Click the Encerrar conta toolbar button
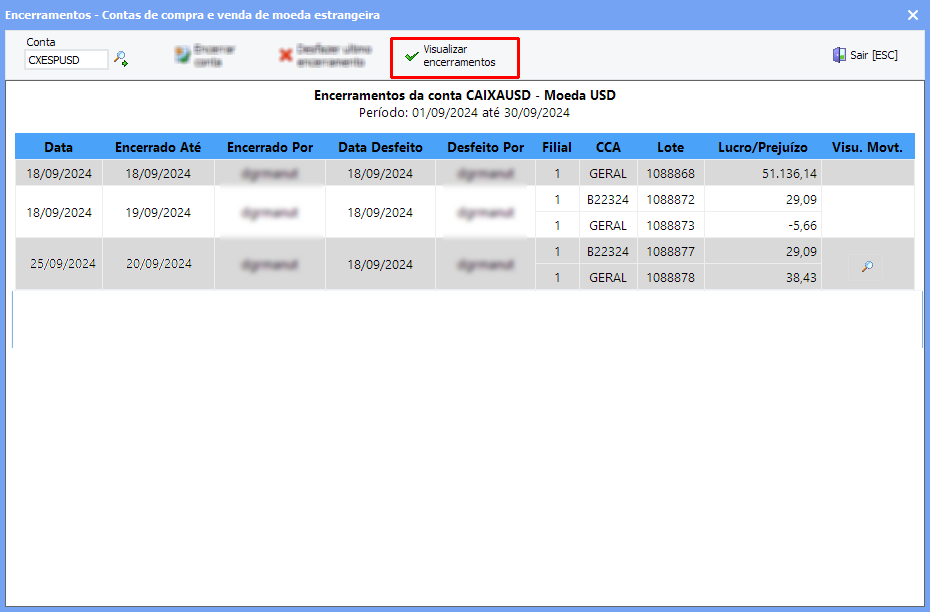Screen dimensions: 930x612 [x=205, y=56]
